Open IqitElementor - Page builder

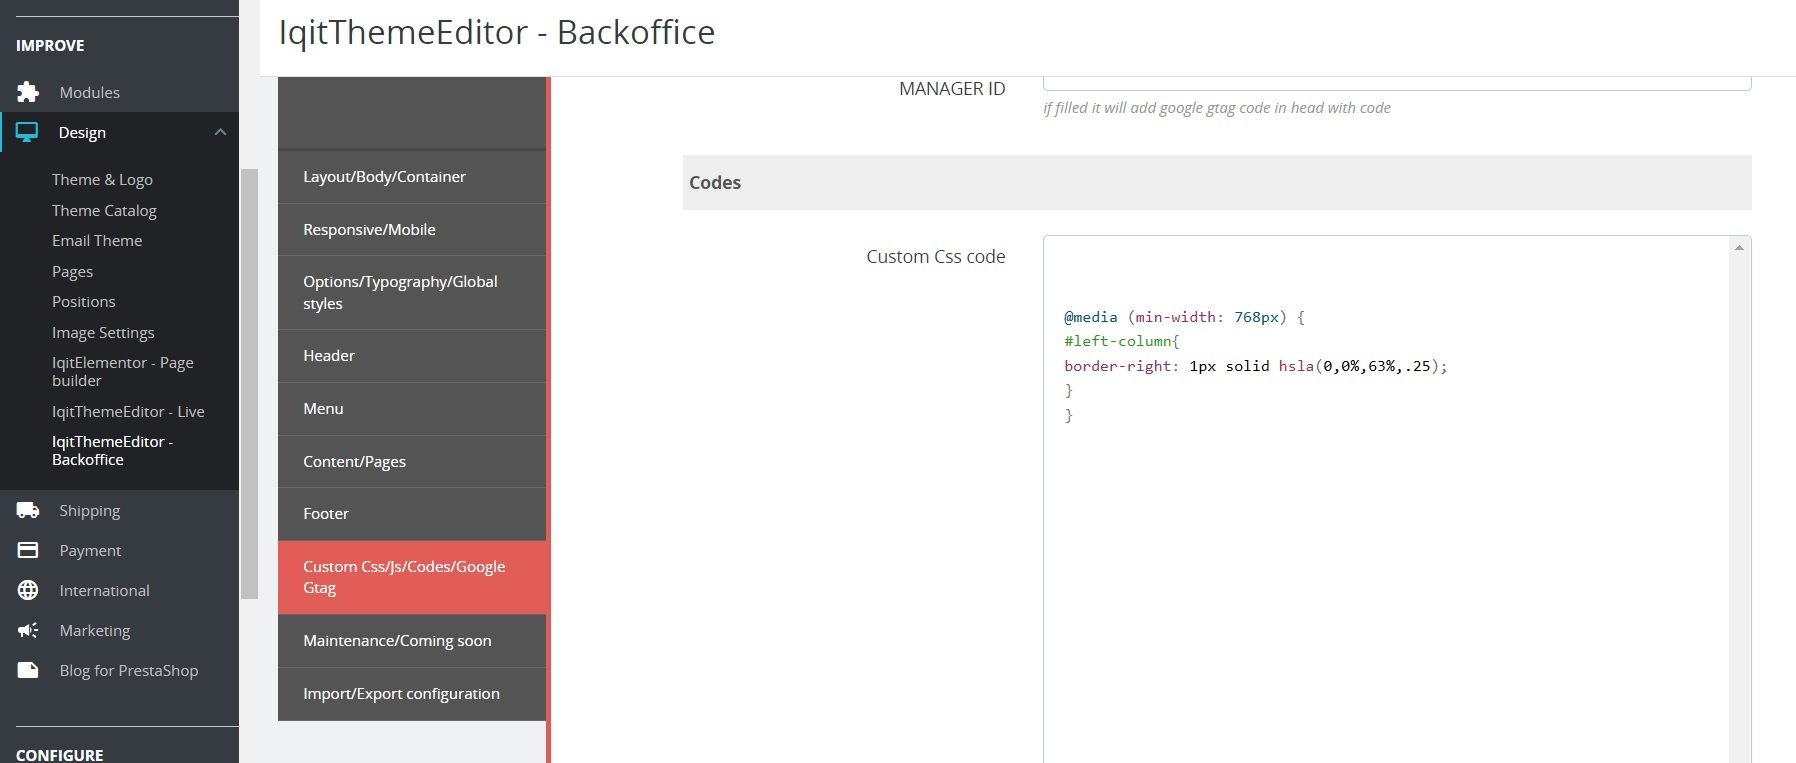(123, 372)
